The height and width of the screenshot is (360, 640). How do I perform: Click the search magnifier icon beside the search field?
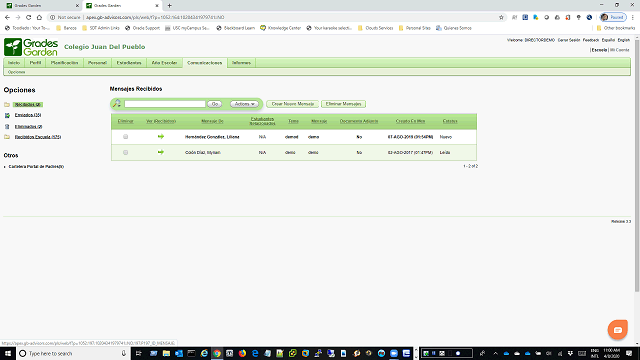(117, 104)
